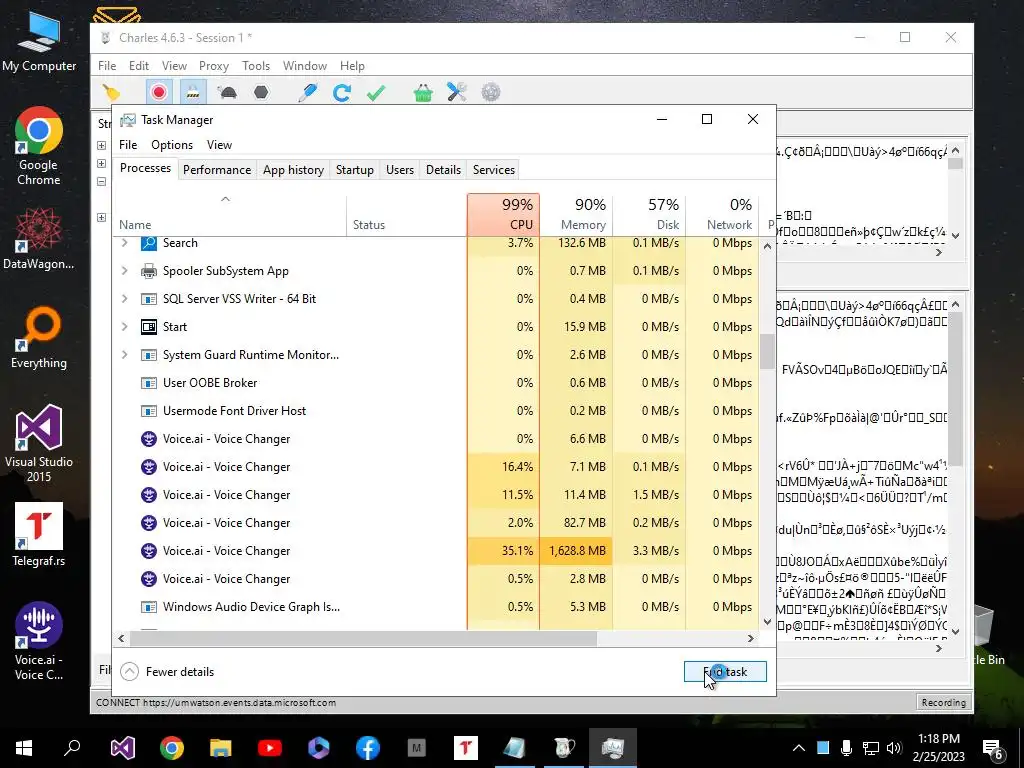Select the Voice.ai process using 16.4% CPU
The image size is (1024, 768).
click(x=436, y=467)
